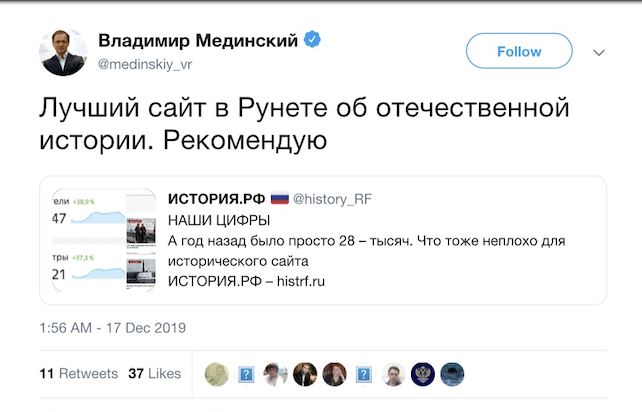The height and width of the screenshot is (412, 642).
Task: Click the last liker avatar in the row
Action: (453, 374)
